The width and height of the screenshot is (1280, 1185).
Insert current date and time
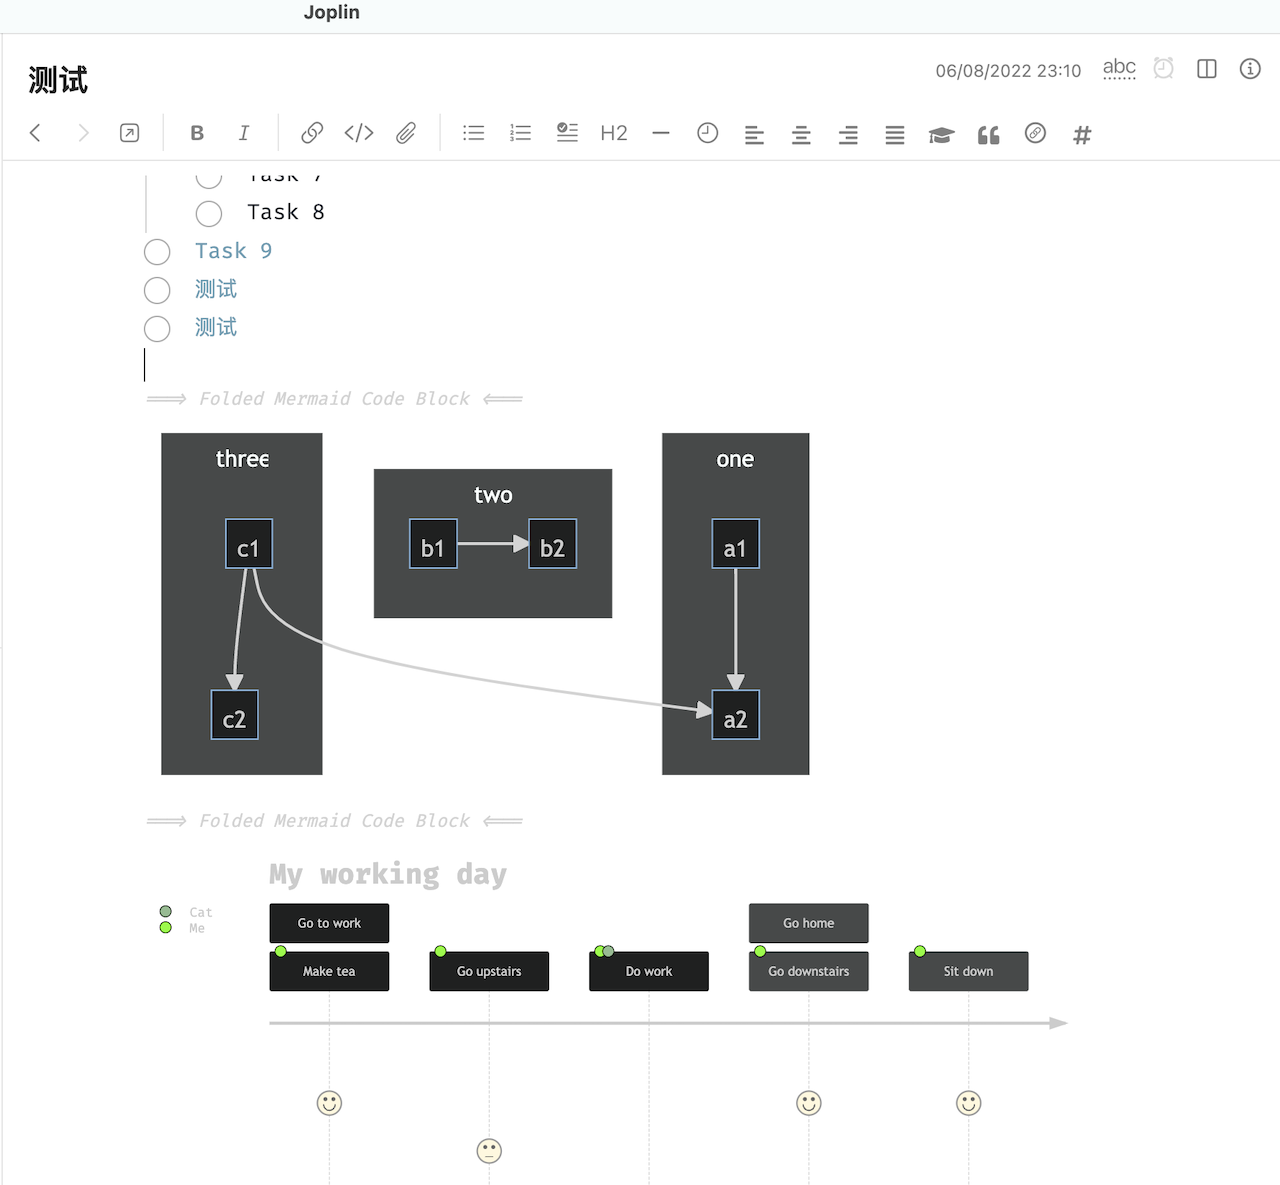tap(708, 133)
